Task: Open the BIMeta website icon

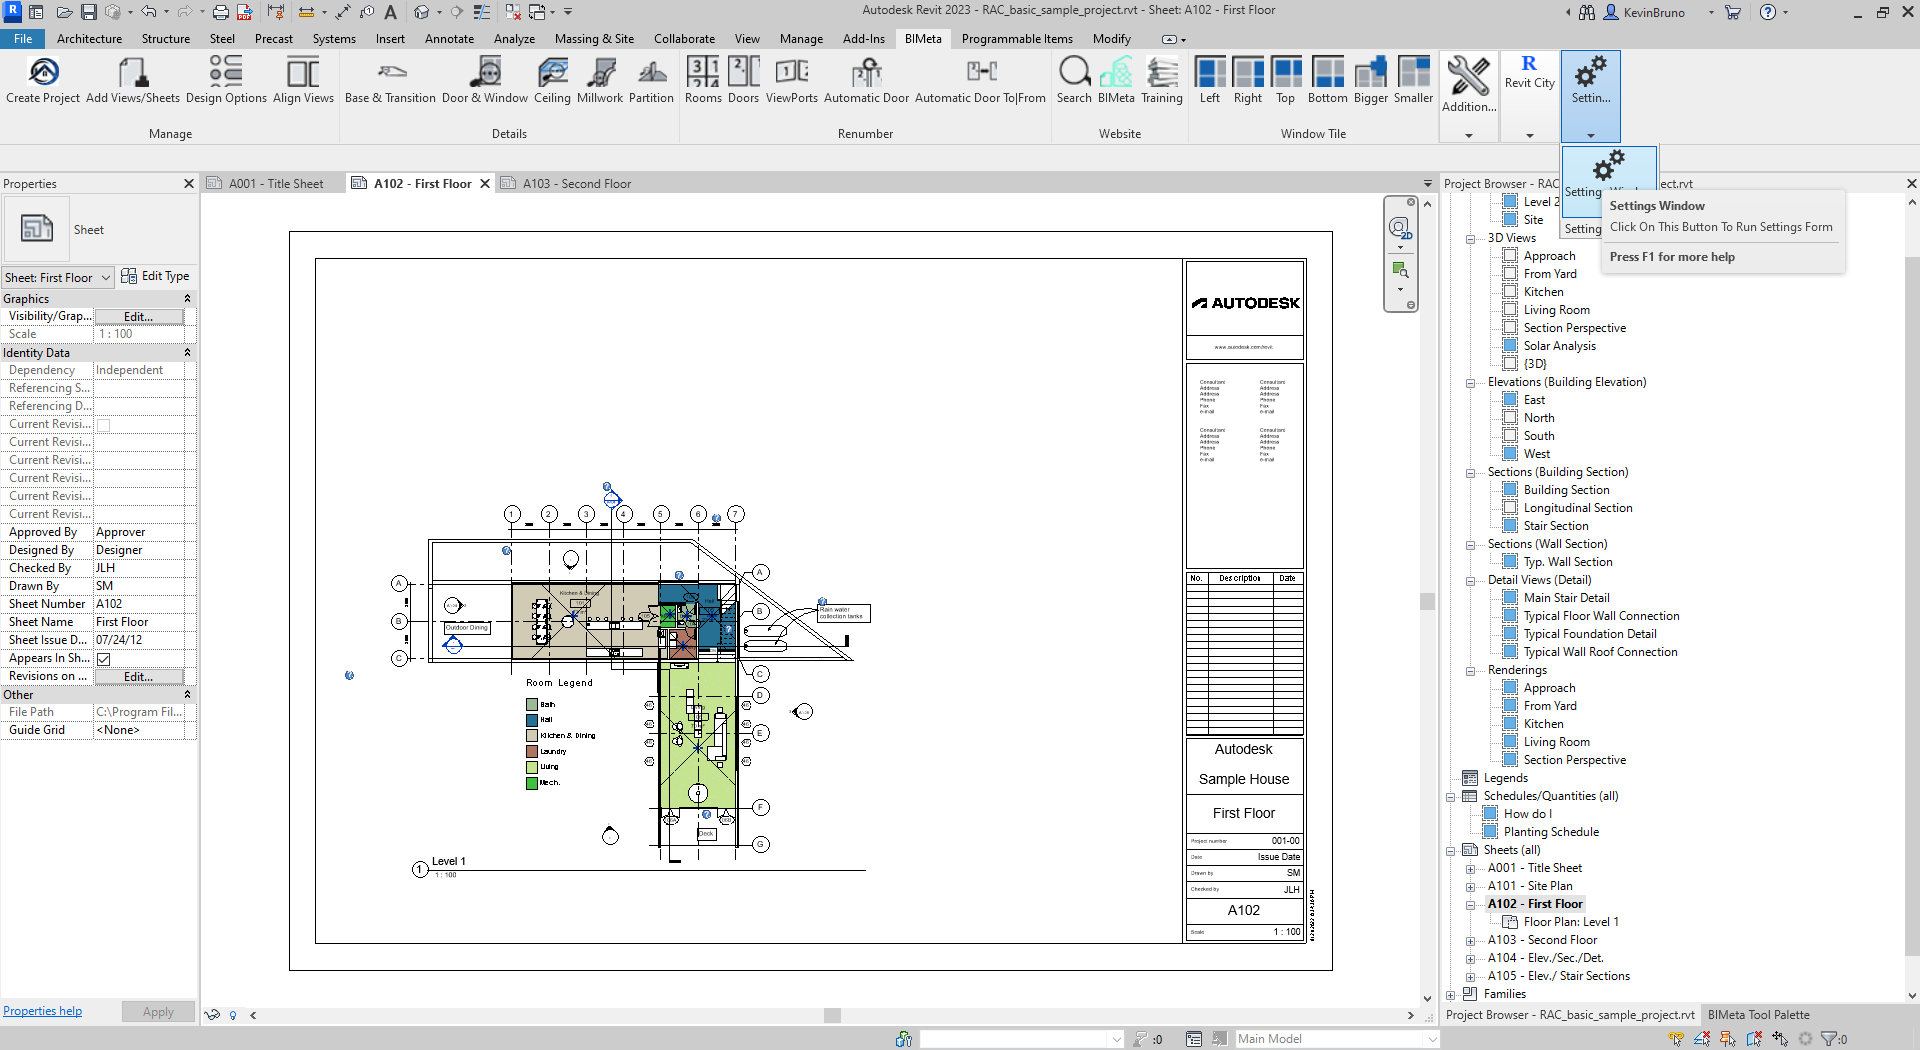Action: click(1116, 80)
